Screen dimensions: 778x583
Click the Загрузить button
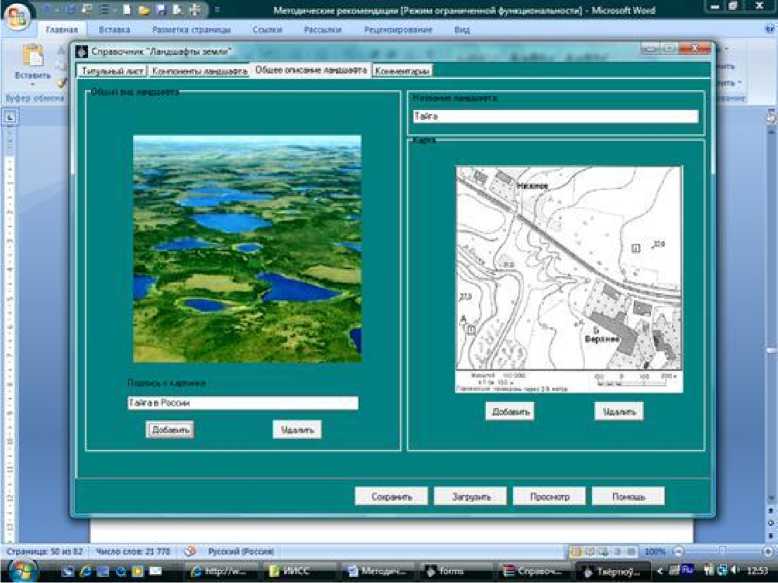tap(470, 496)
